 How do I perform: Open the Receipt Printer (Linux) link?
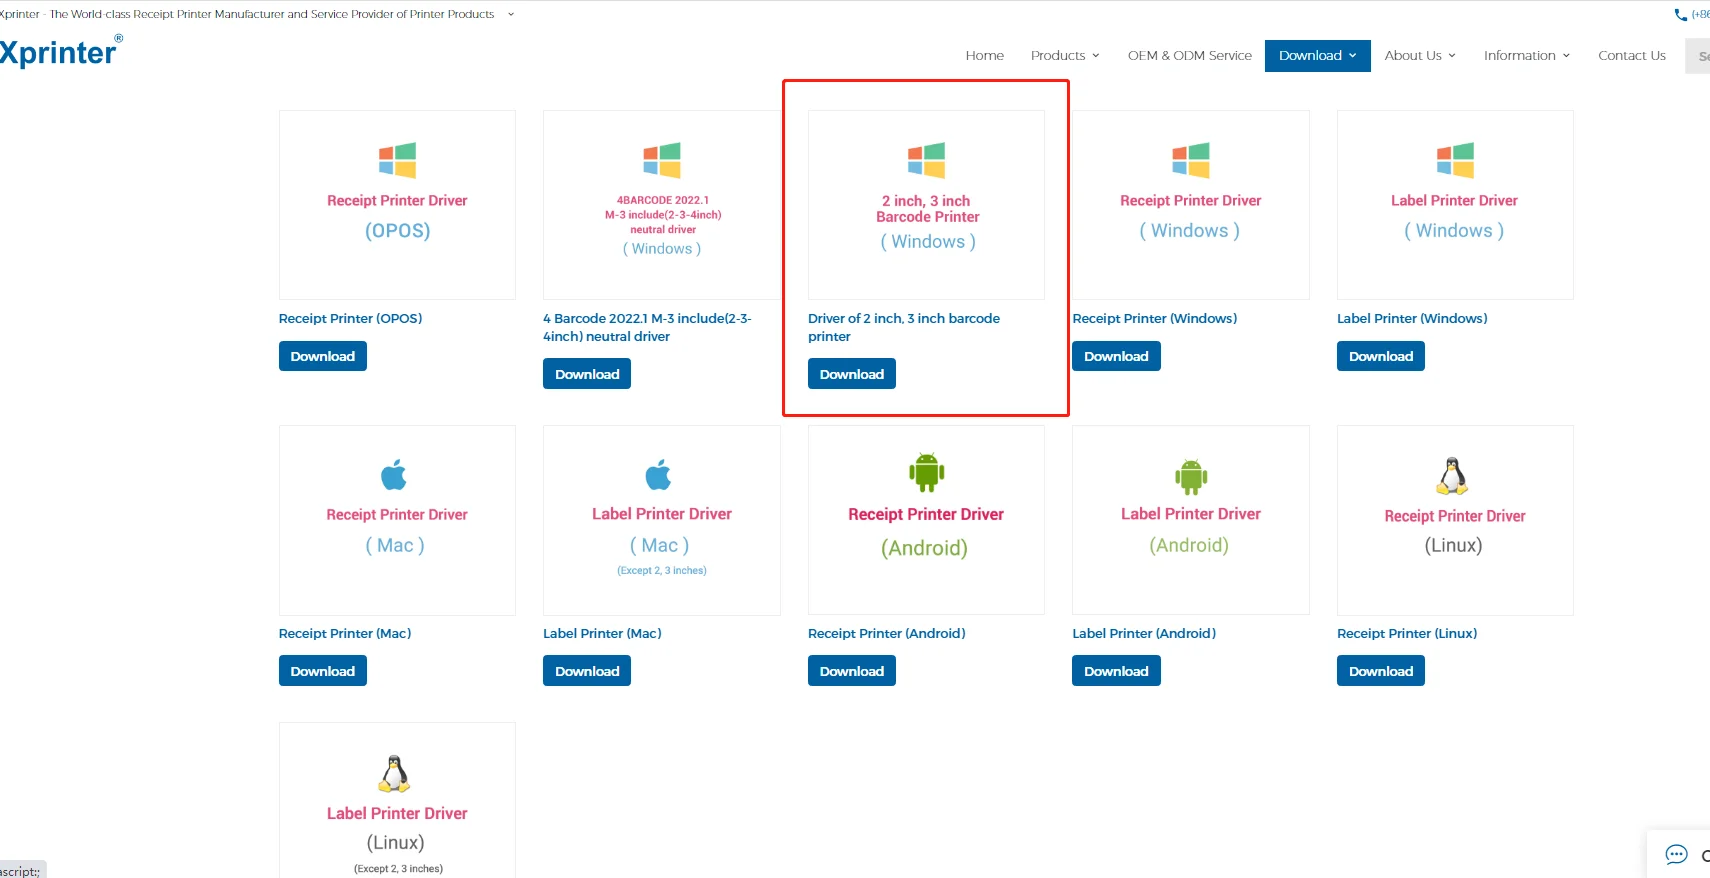tap(1406, 633)
